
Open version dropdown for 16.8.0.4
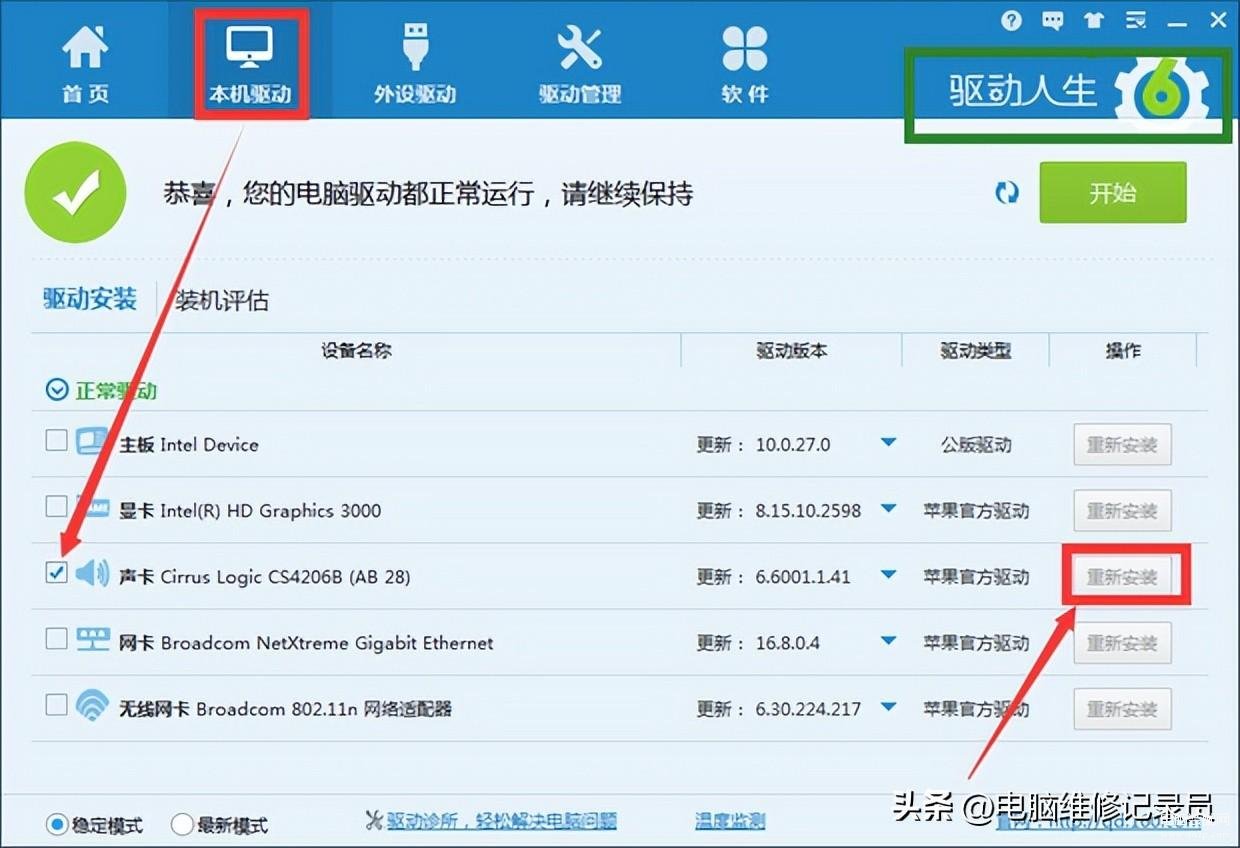[x=888, y=641]
